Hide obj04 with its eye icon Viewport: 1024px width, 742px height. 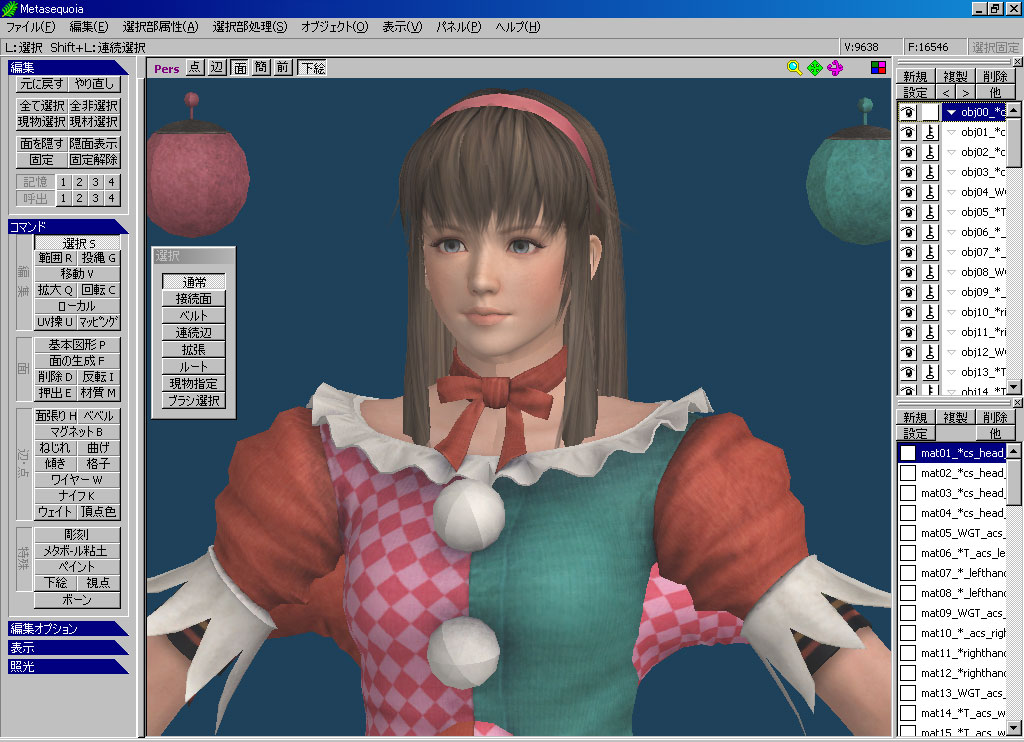pos(908,193)
